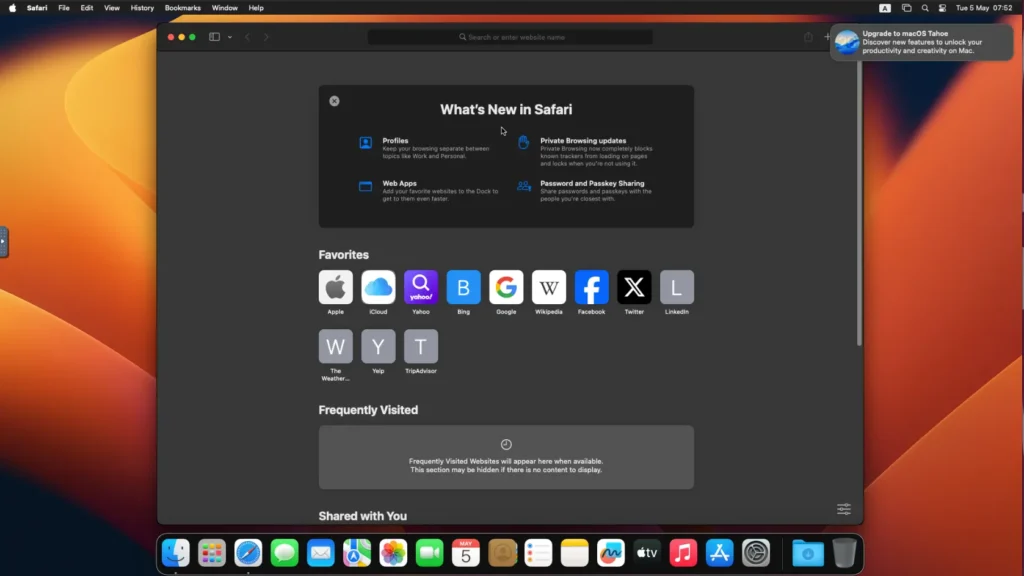Open the Yahoo favorite
Viewport: 1024px width, 576px height.
[x=421, y=287]
